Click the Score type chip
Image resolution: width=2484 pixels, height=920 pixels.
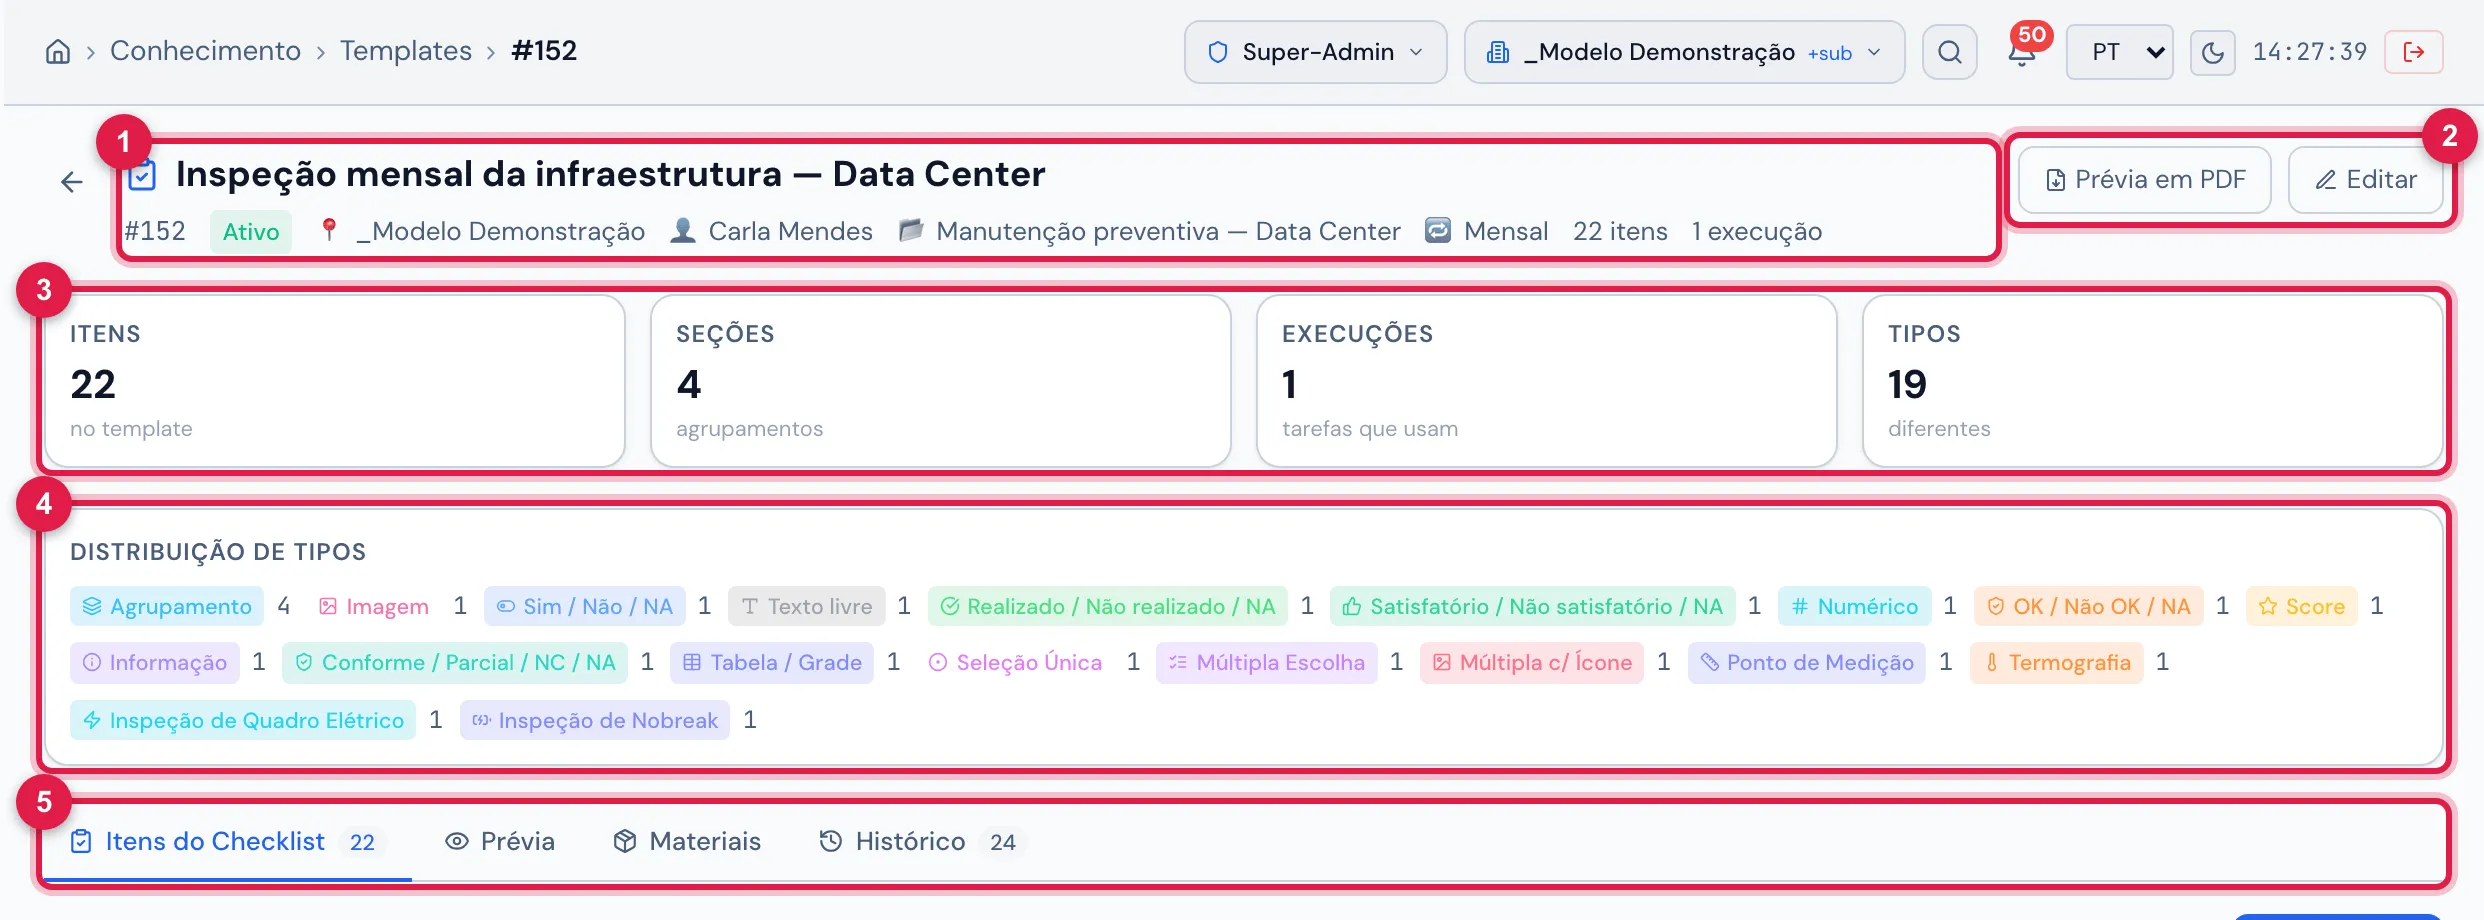click(x=2302, y=607)
